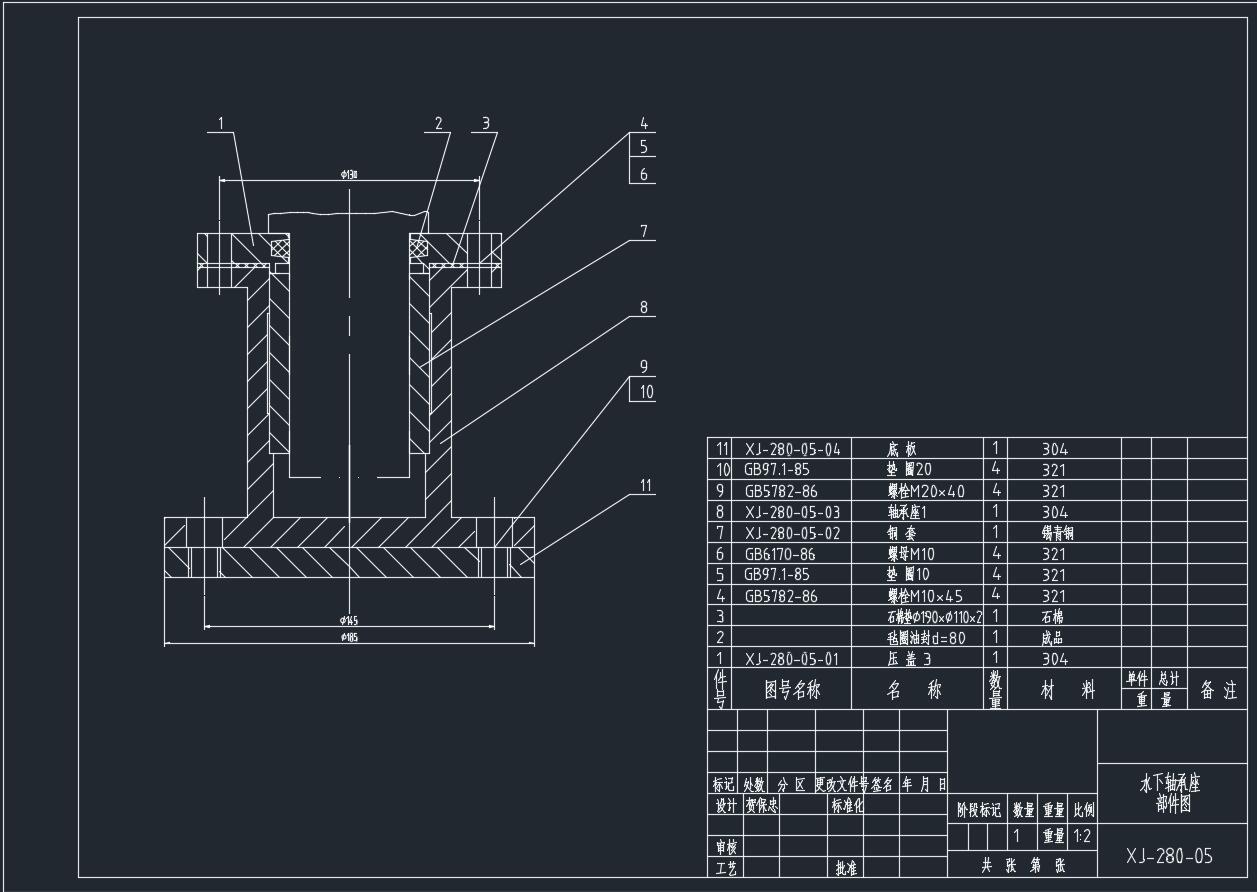Click the '比例' header cell
Viewport: 1257px width, 892px height.
coord(1083,810)
